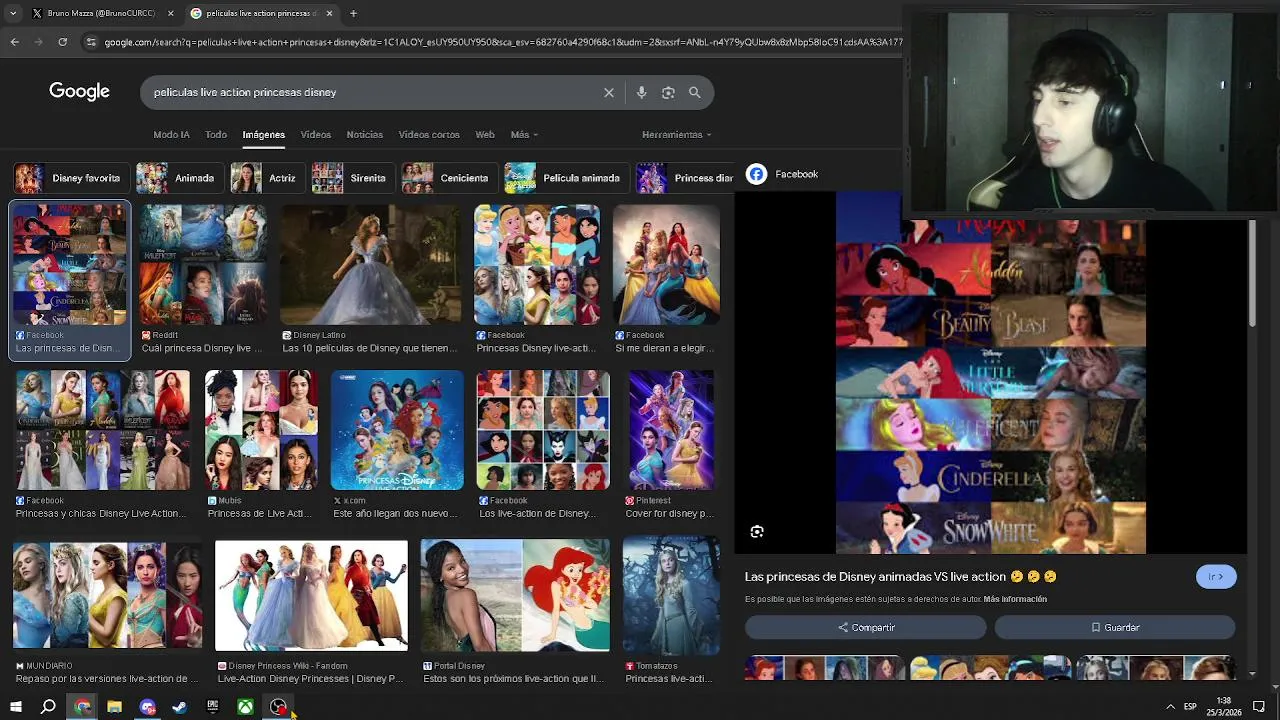Open File Explorer from the taskbar

[x=114, y=707]
